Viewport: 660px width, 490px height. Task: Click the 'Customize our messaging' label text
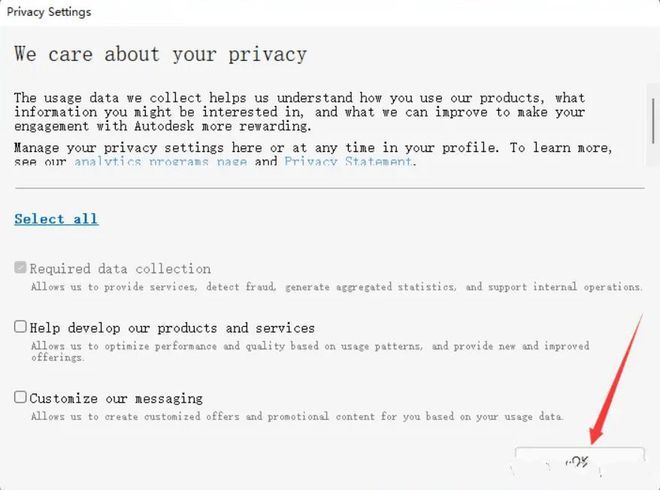pyautogui.click(x=116, y=397)
